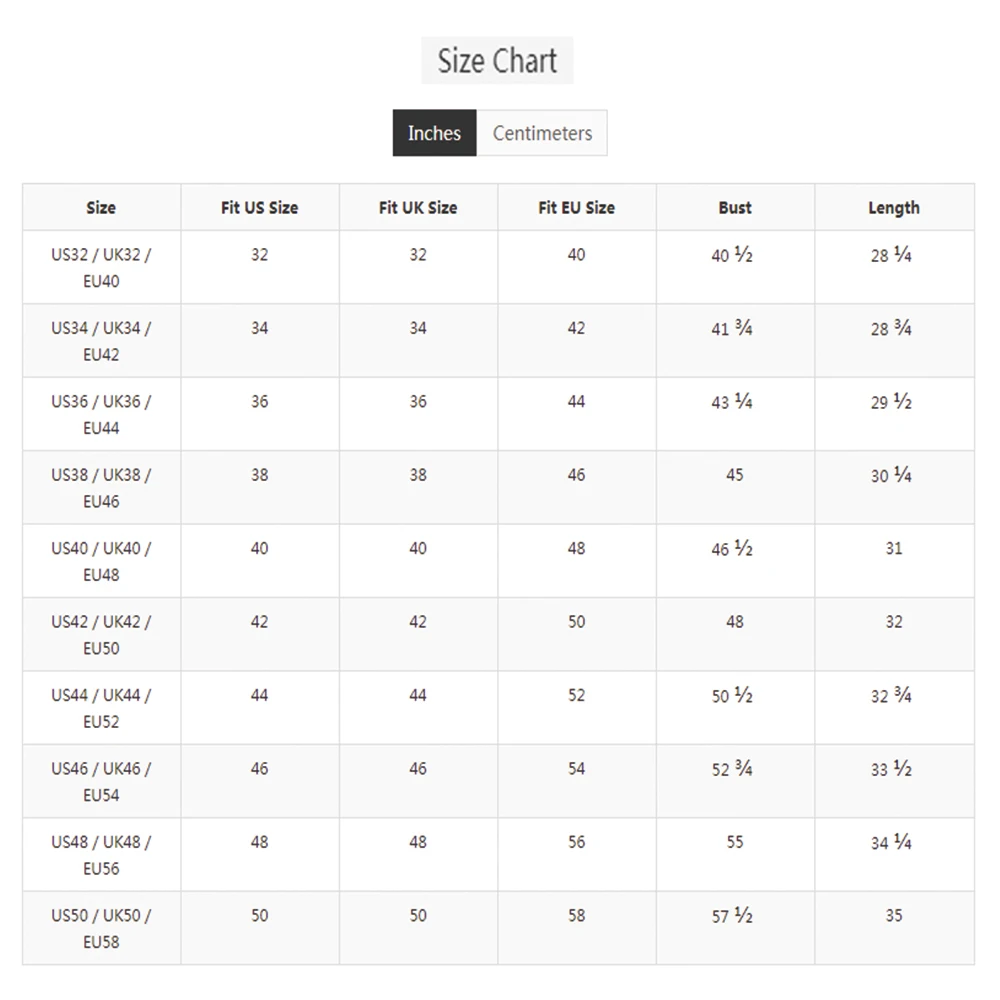Select the US32 / UK32 / EU40 row label
Viewport: 1000px width, 1000px height.
pos(101,267)
